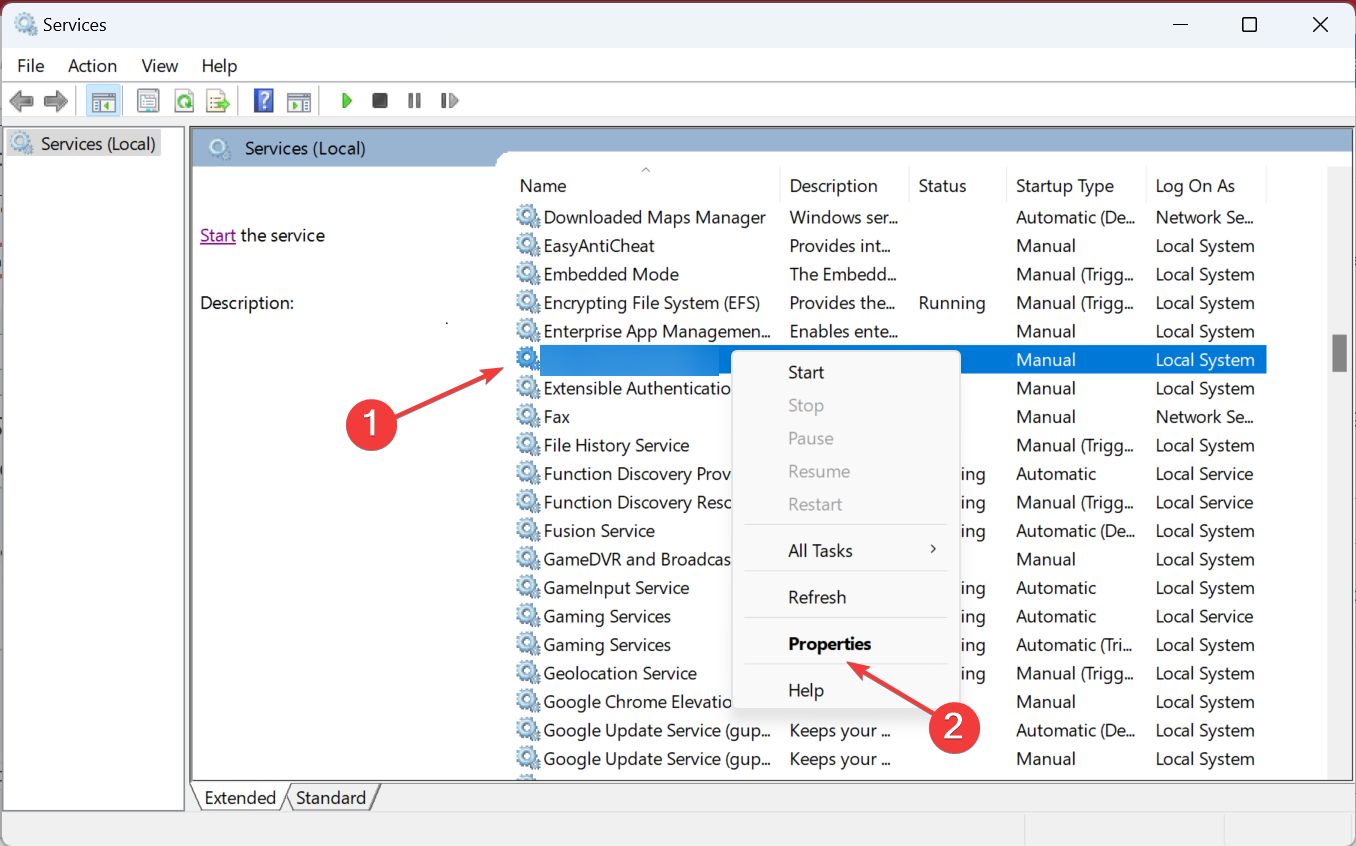Click the gear icon beside the Fax service
This screenshot has height=846, width=1356.
point(527,416)
